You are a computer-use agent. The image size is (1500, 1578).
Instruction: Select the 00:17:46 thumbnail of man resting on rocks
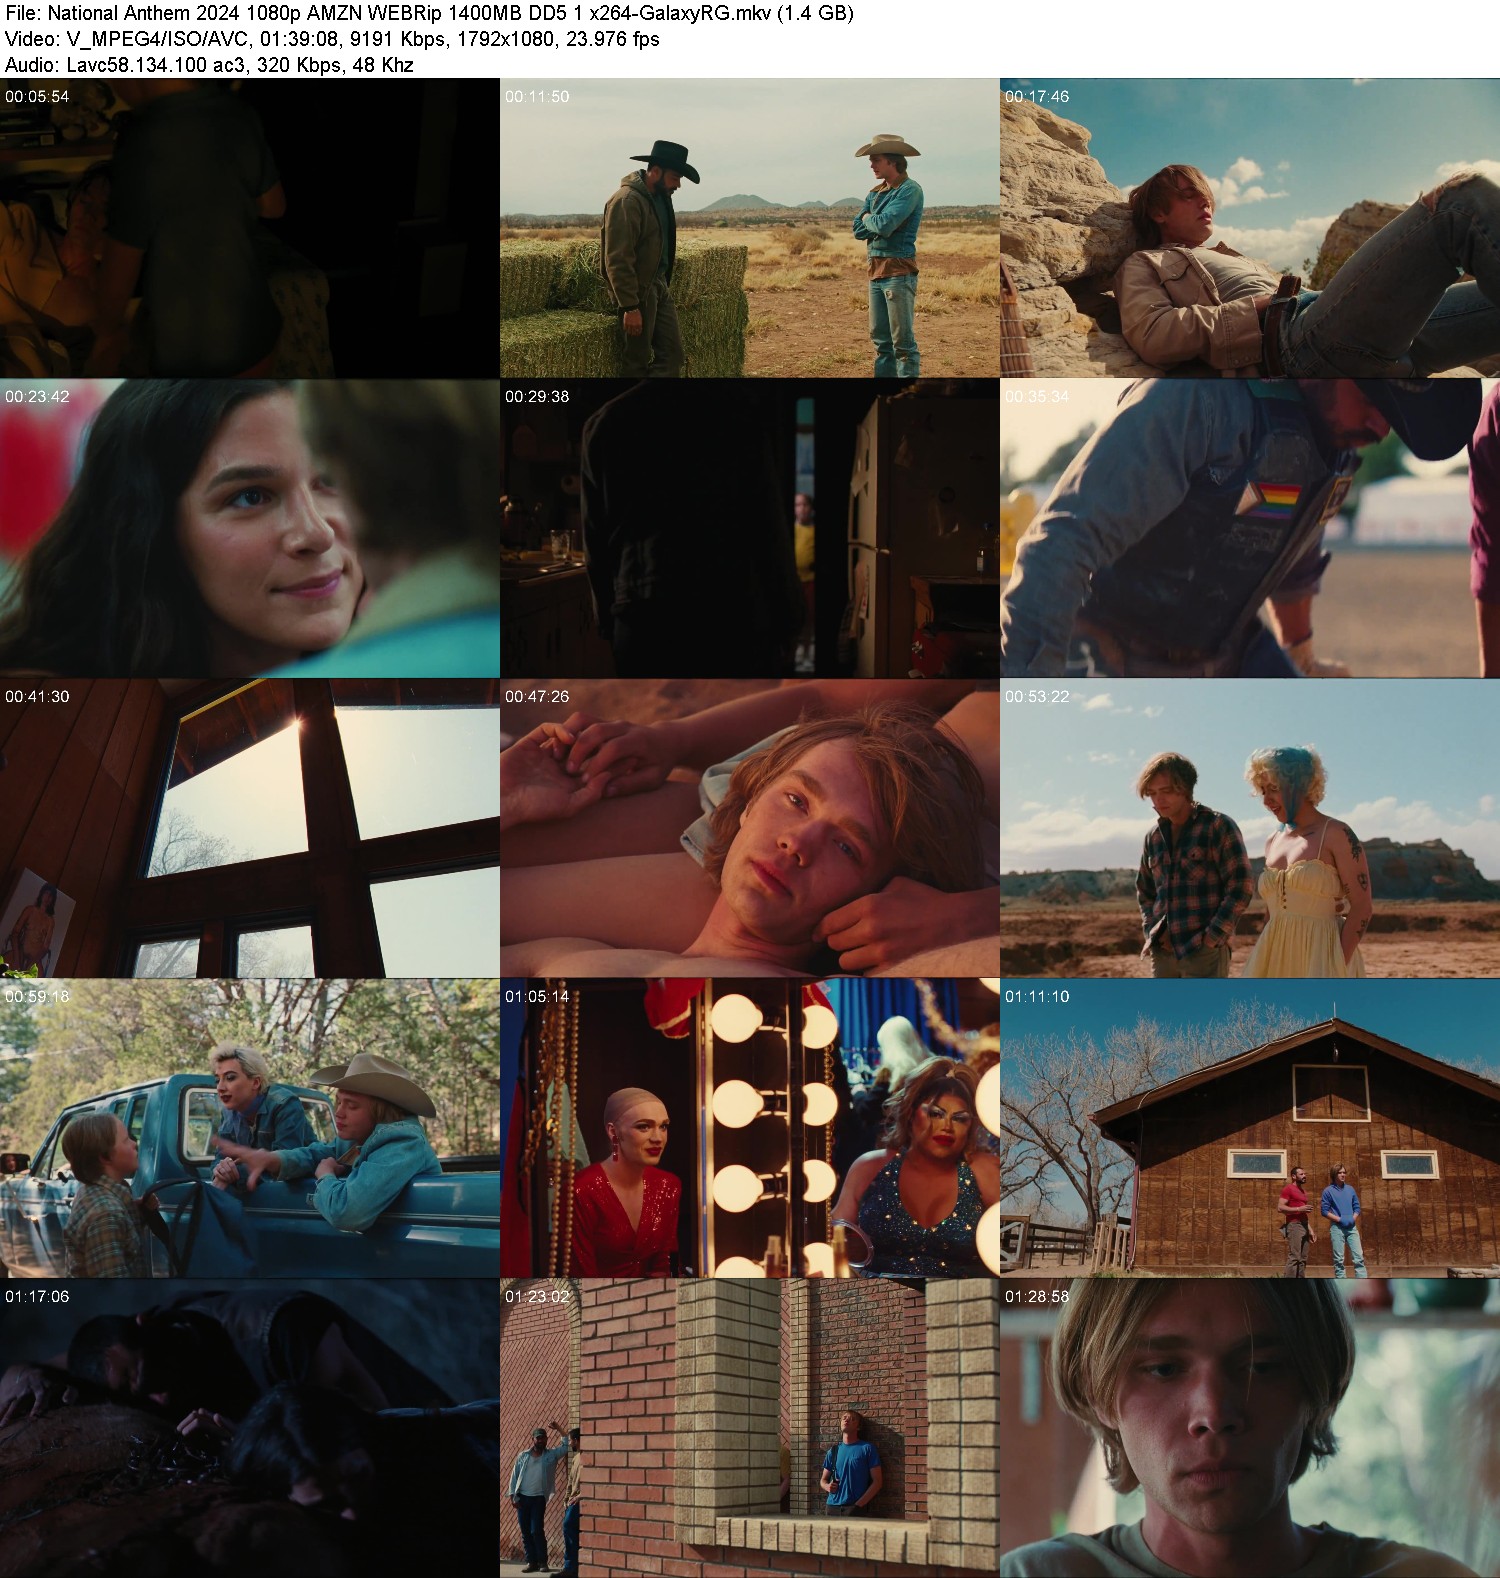(1250, 228)
